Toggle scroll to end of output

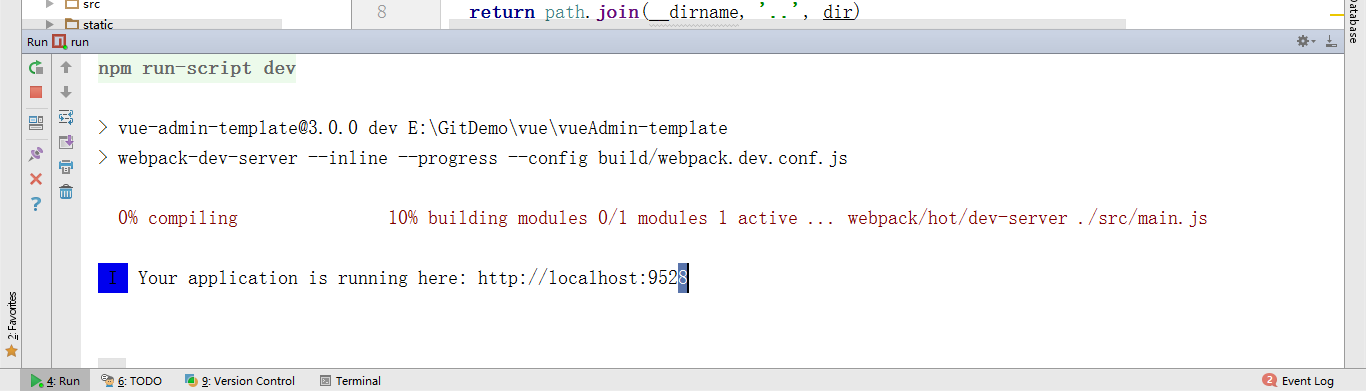click(66, 142)
